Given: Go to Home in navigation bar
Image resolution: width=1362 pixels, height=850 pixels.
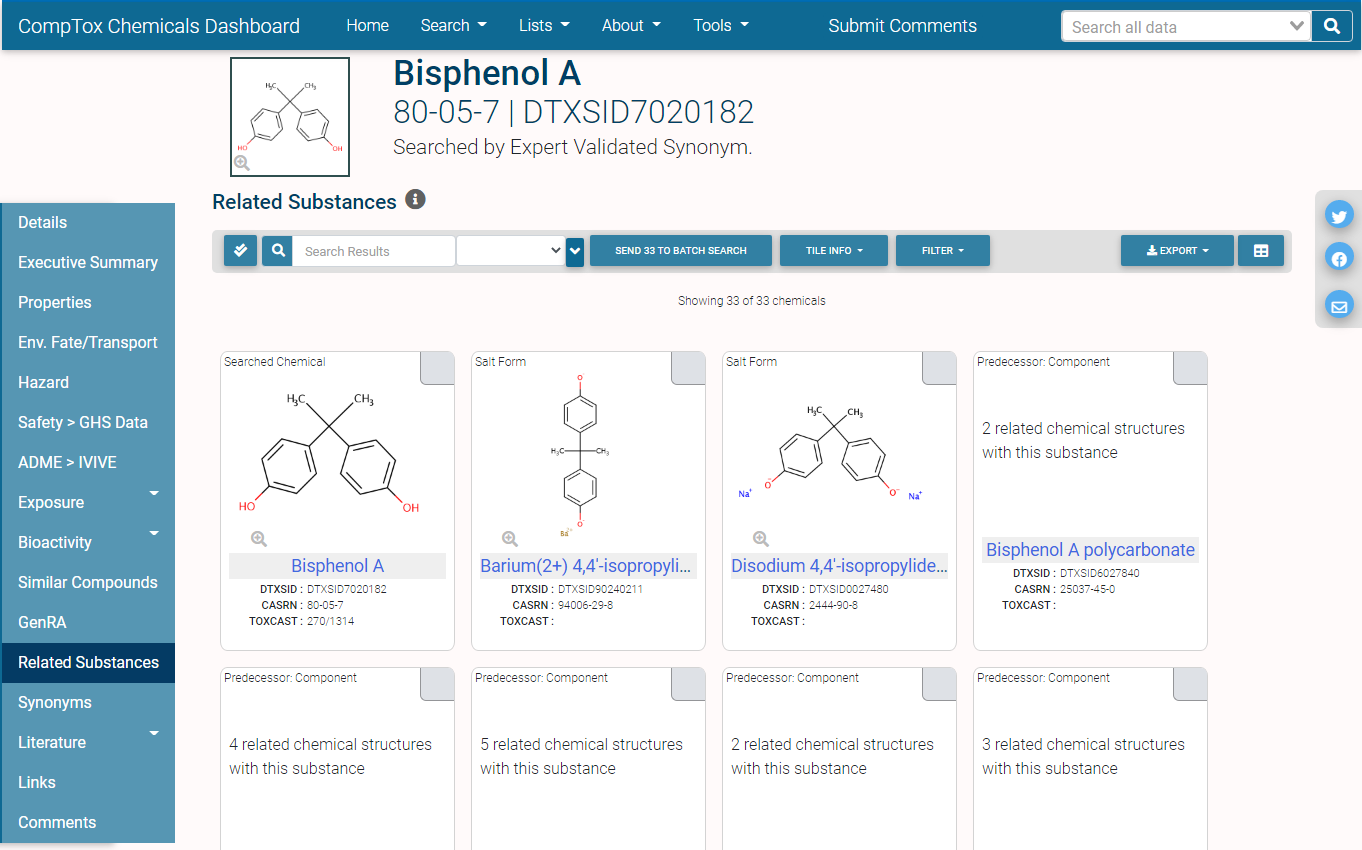Looking at the screenshot, I should (x=367, y=26).
